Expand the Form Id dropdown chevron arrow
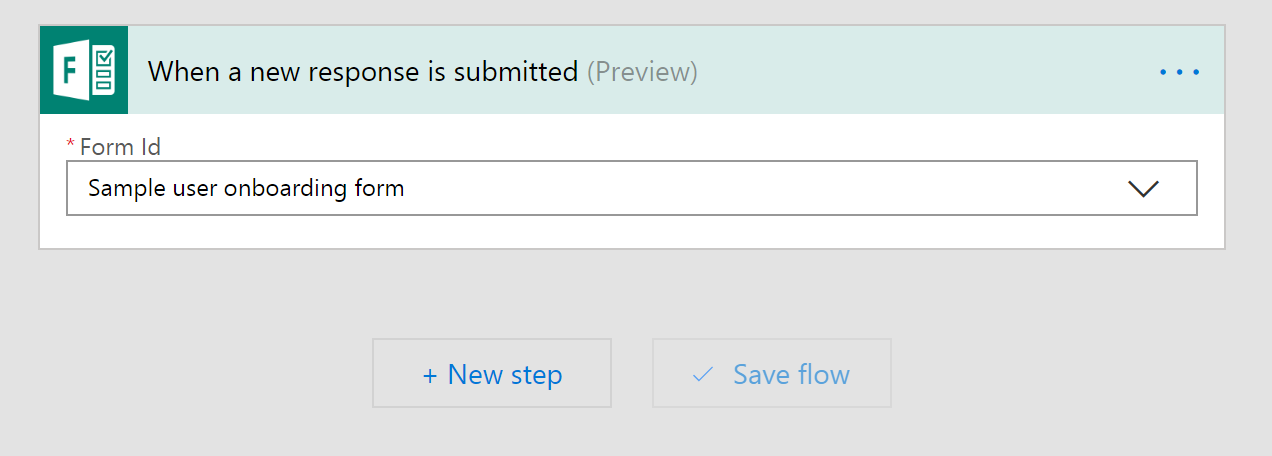 coord(1142,189)
